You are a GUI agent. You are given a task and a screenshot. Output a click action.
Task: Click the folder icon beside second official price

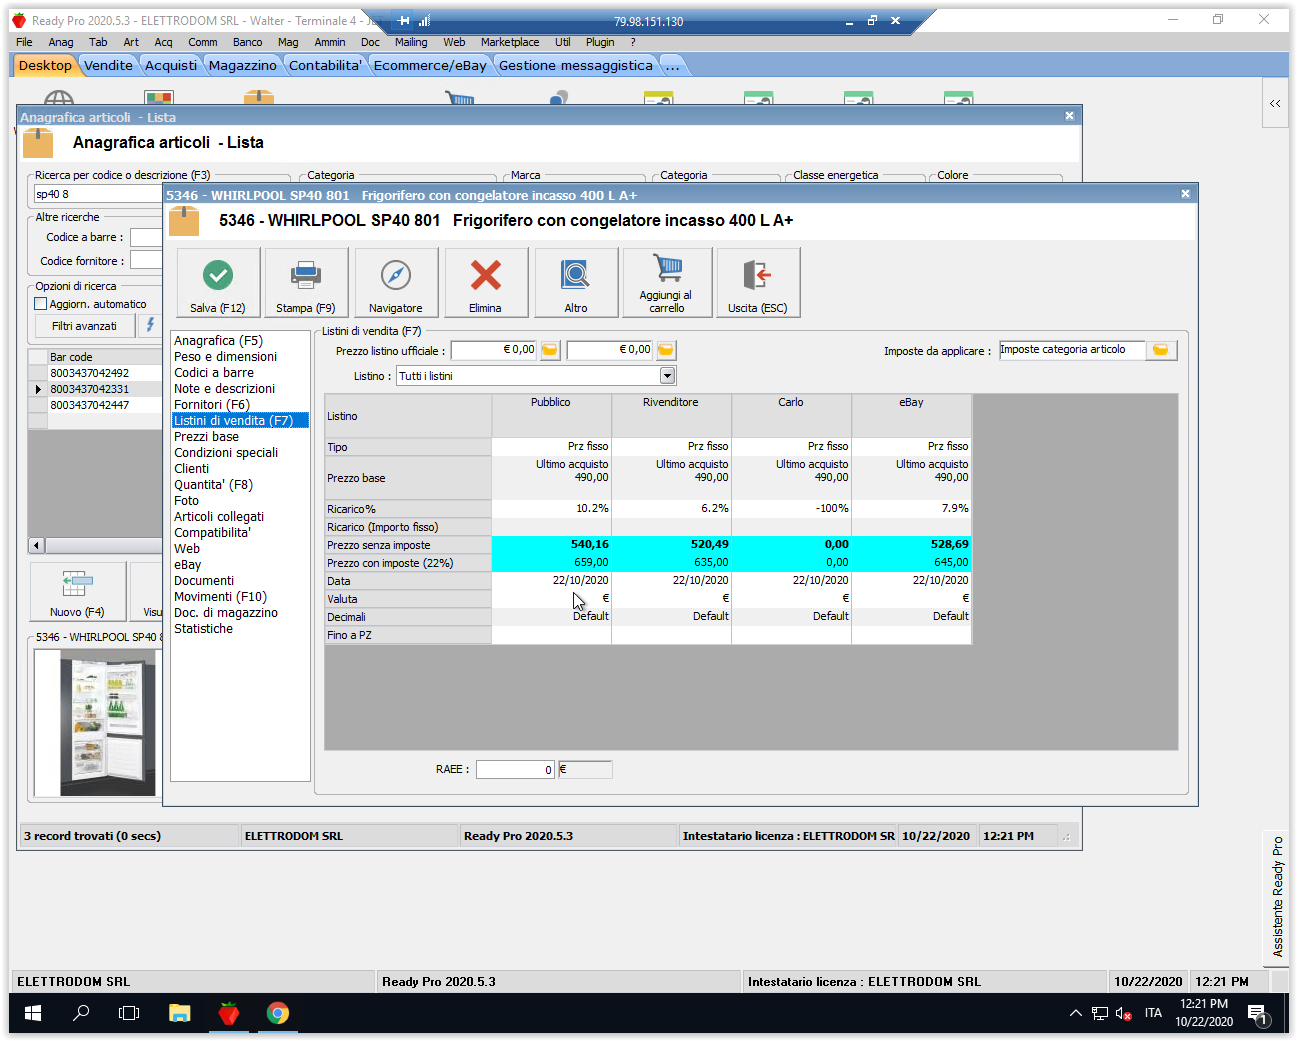pyautogui.click(x=666, y=351)
